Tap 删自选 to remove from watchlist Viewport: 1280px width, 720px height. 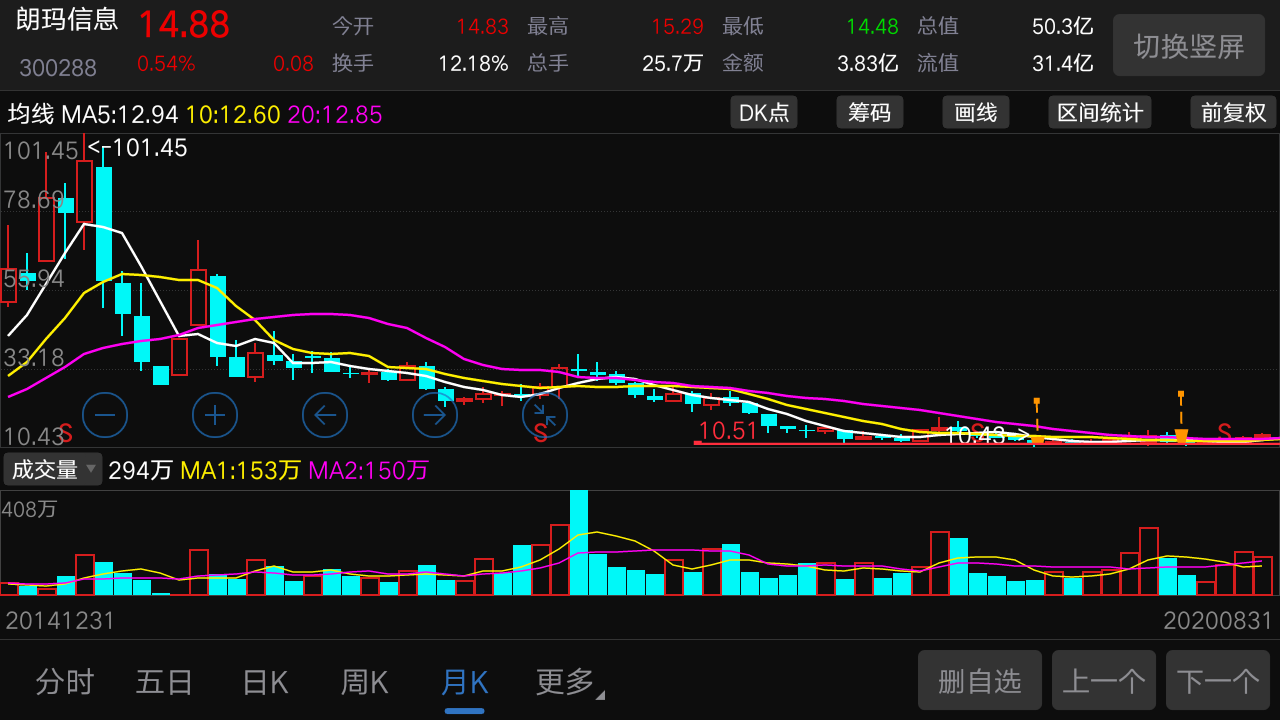(x=980, y=681)
